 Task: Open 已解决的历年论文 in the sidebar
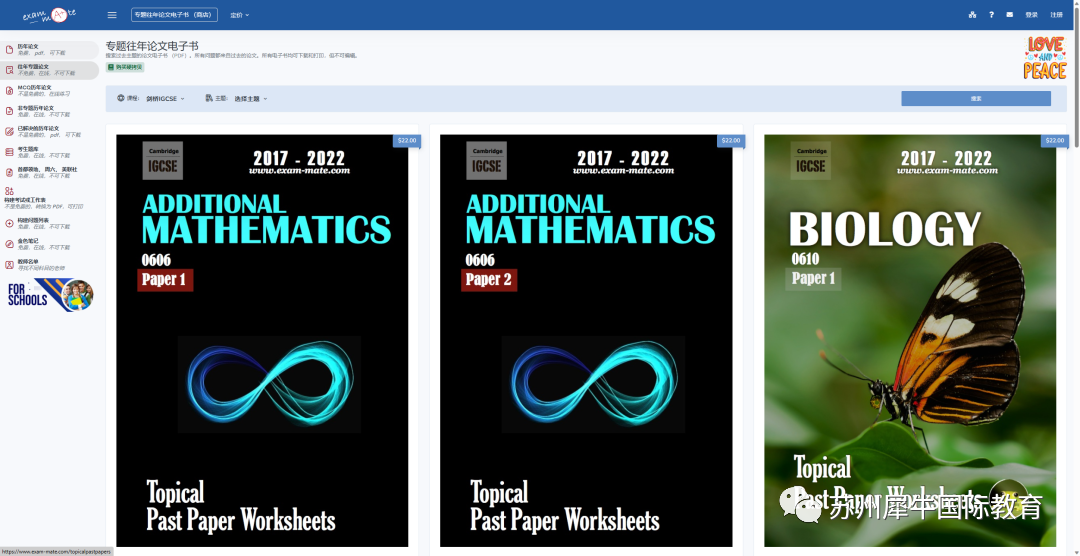[x=50, y=131]
